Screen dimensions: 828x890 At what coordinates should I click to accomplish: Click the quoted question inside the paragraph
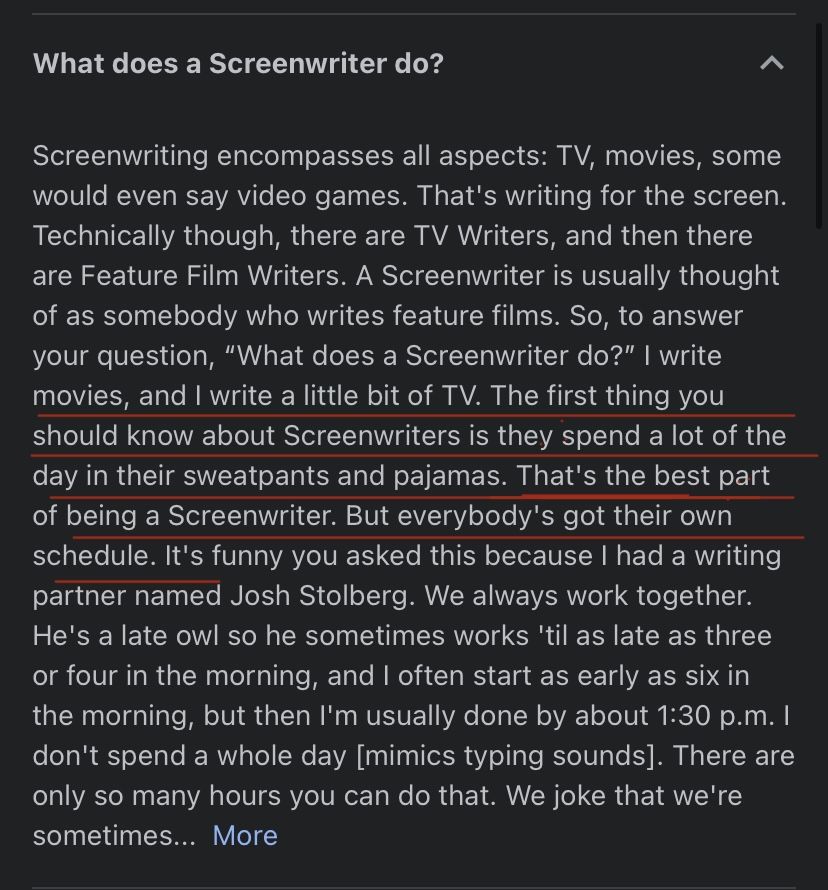pyautogui.click(x=475, y=355)
